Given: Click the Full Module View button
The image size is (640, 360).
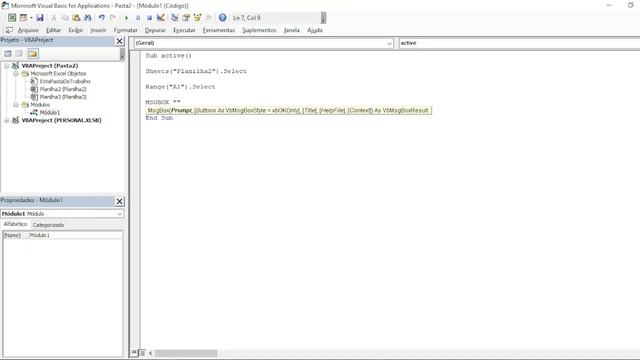Looking at the screenshot, I should point(142,353).
